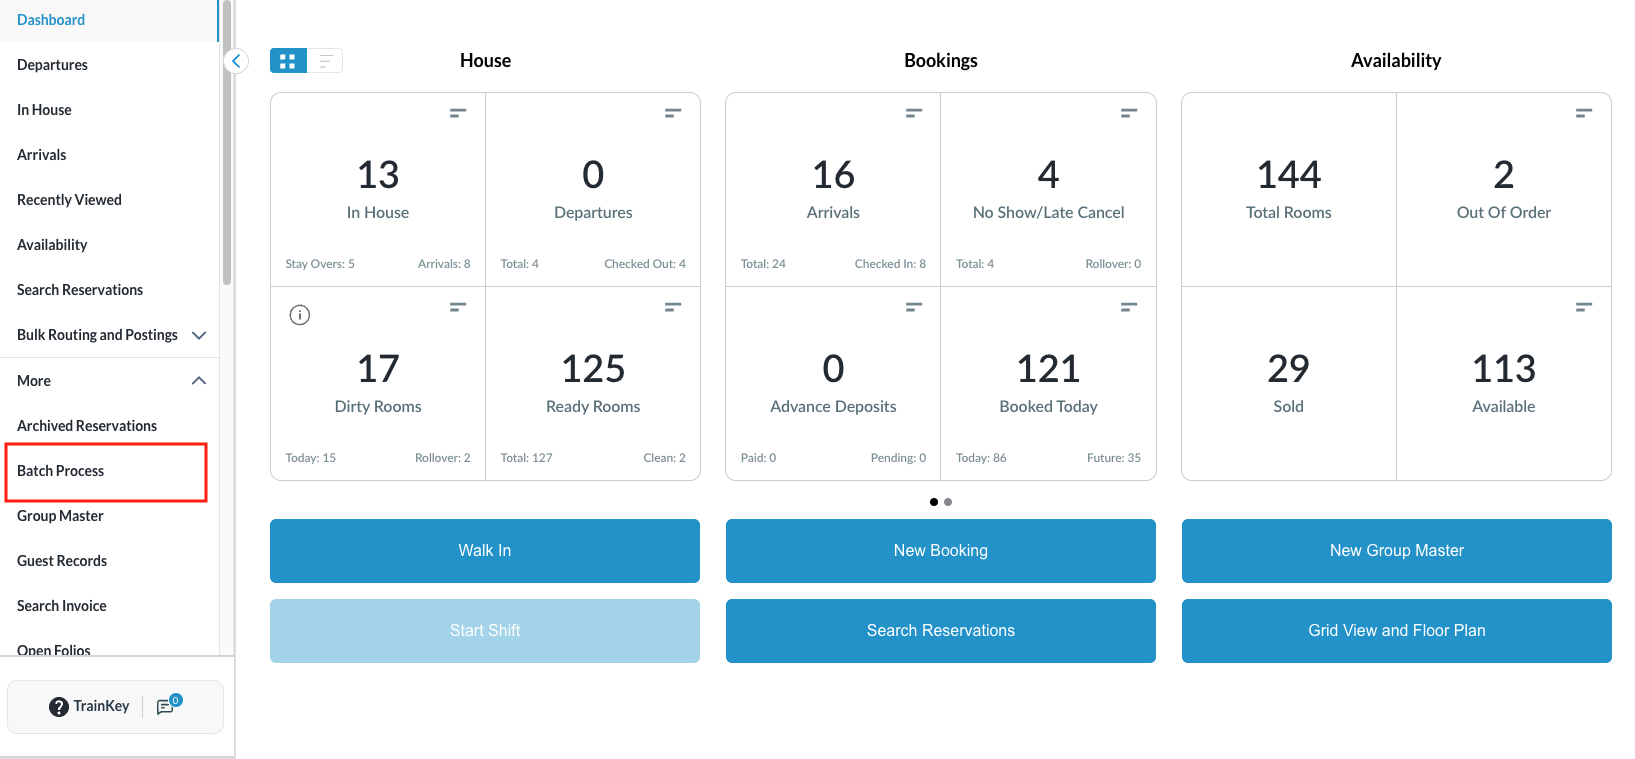Open menu icon on Ready Rooms tile
Viewport: 1635px width, 759px height.
[x=673, y=307]
